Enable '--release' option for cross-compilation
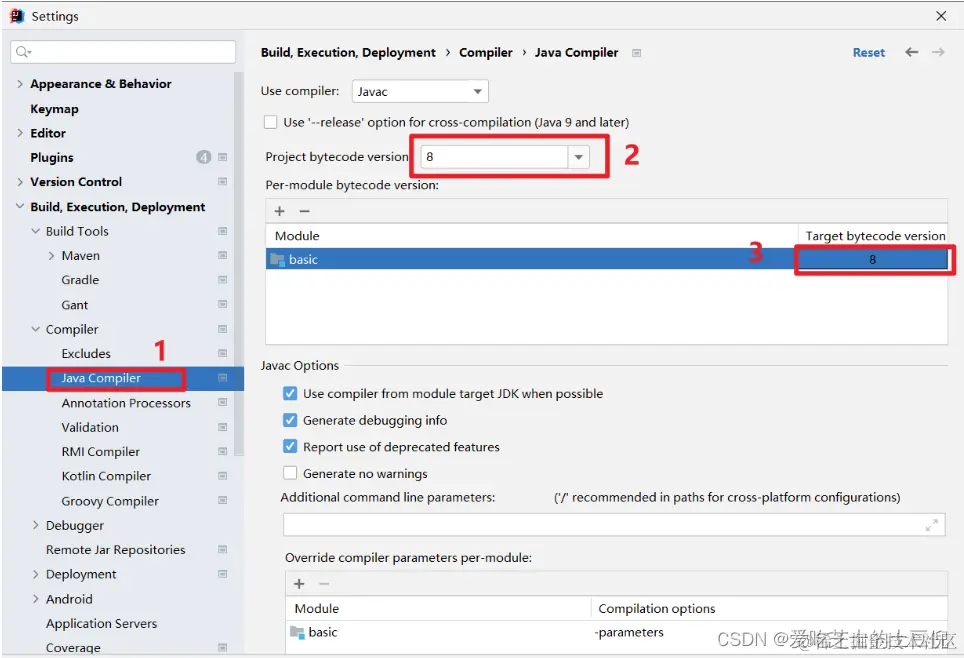The image size is (964, 658). (271, 122)
